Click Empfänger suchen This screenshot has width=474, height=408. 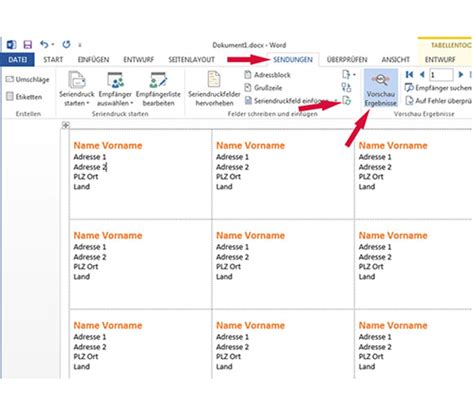click(x=438, y=88)
